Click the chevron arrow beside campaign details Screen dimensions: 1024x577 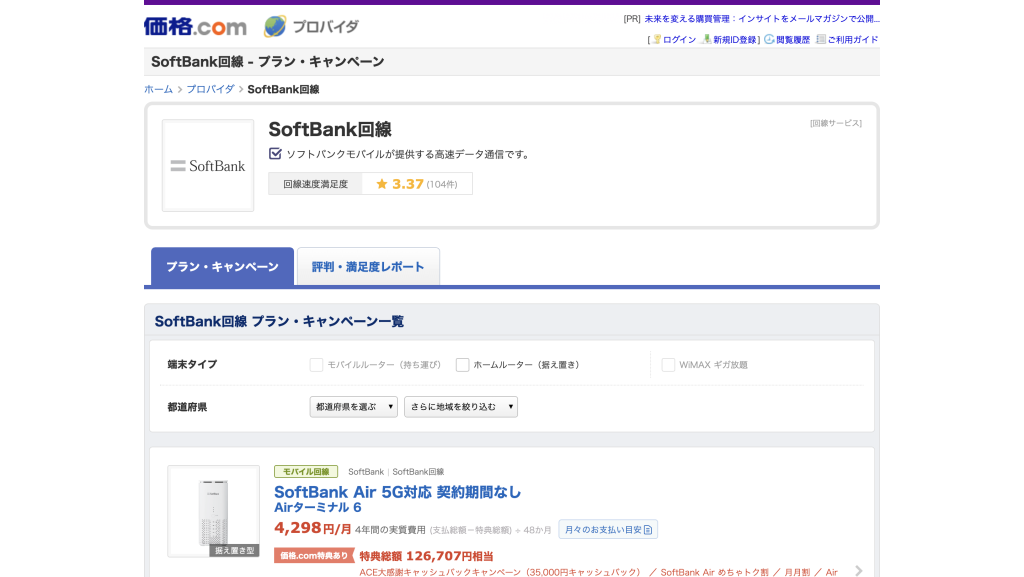point(859,571)
